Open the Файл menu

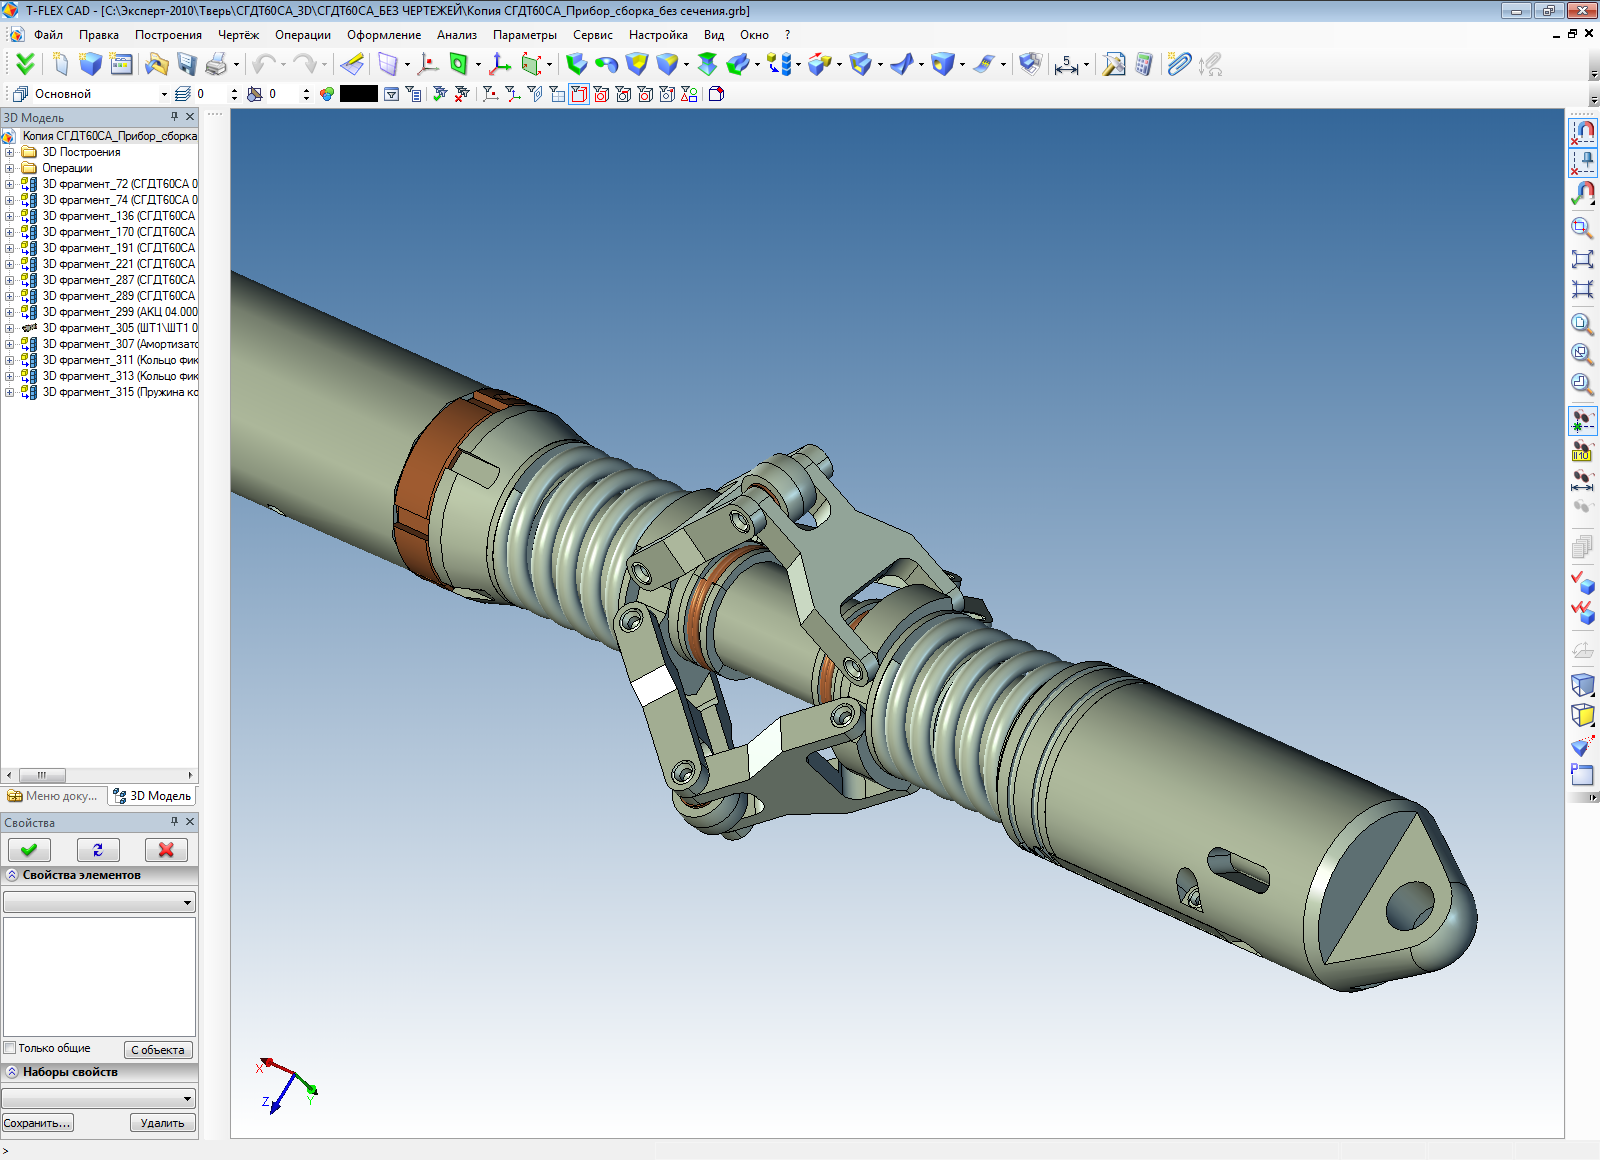click(48, 35)
